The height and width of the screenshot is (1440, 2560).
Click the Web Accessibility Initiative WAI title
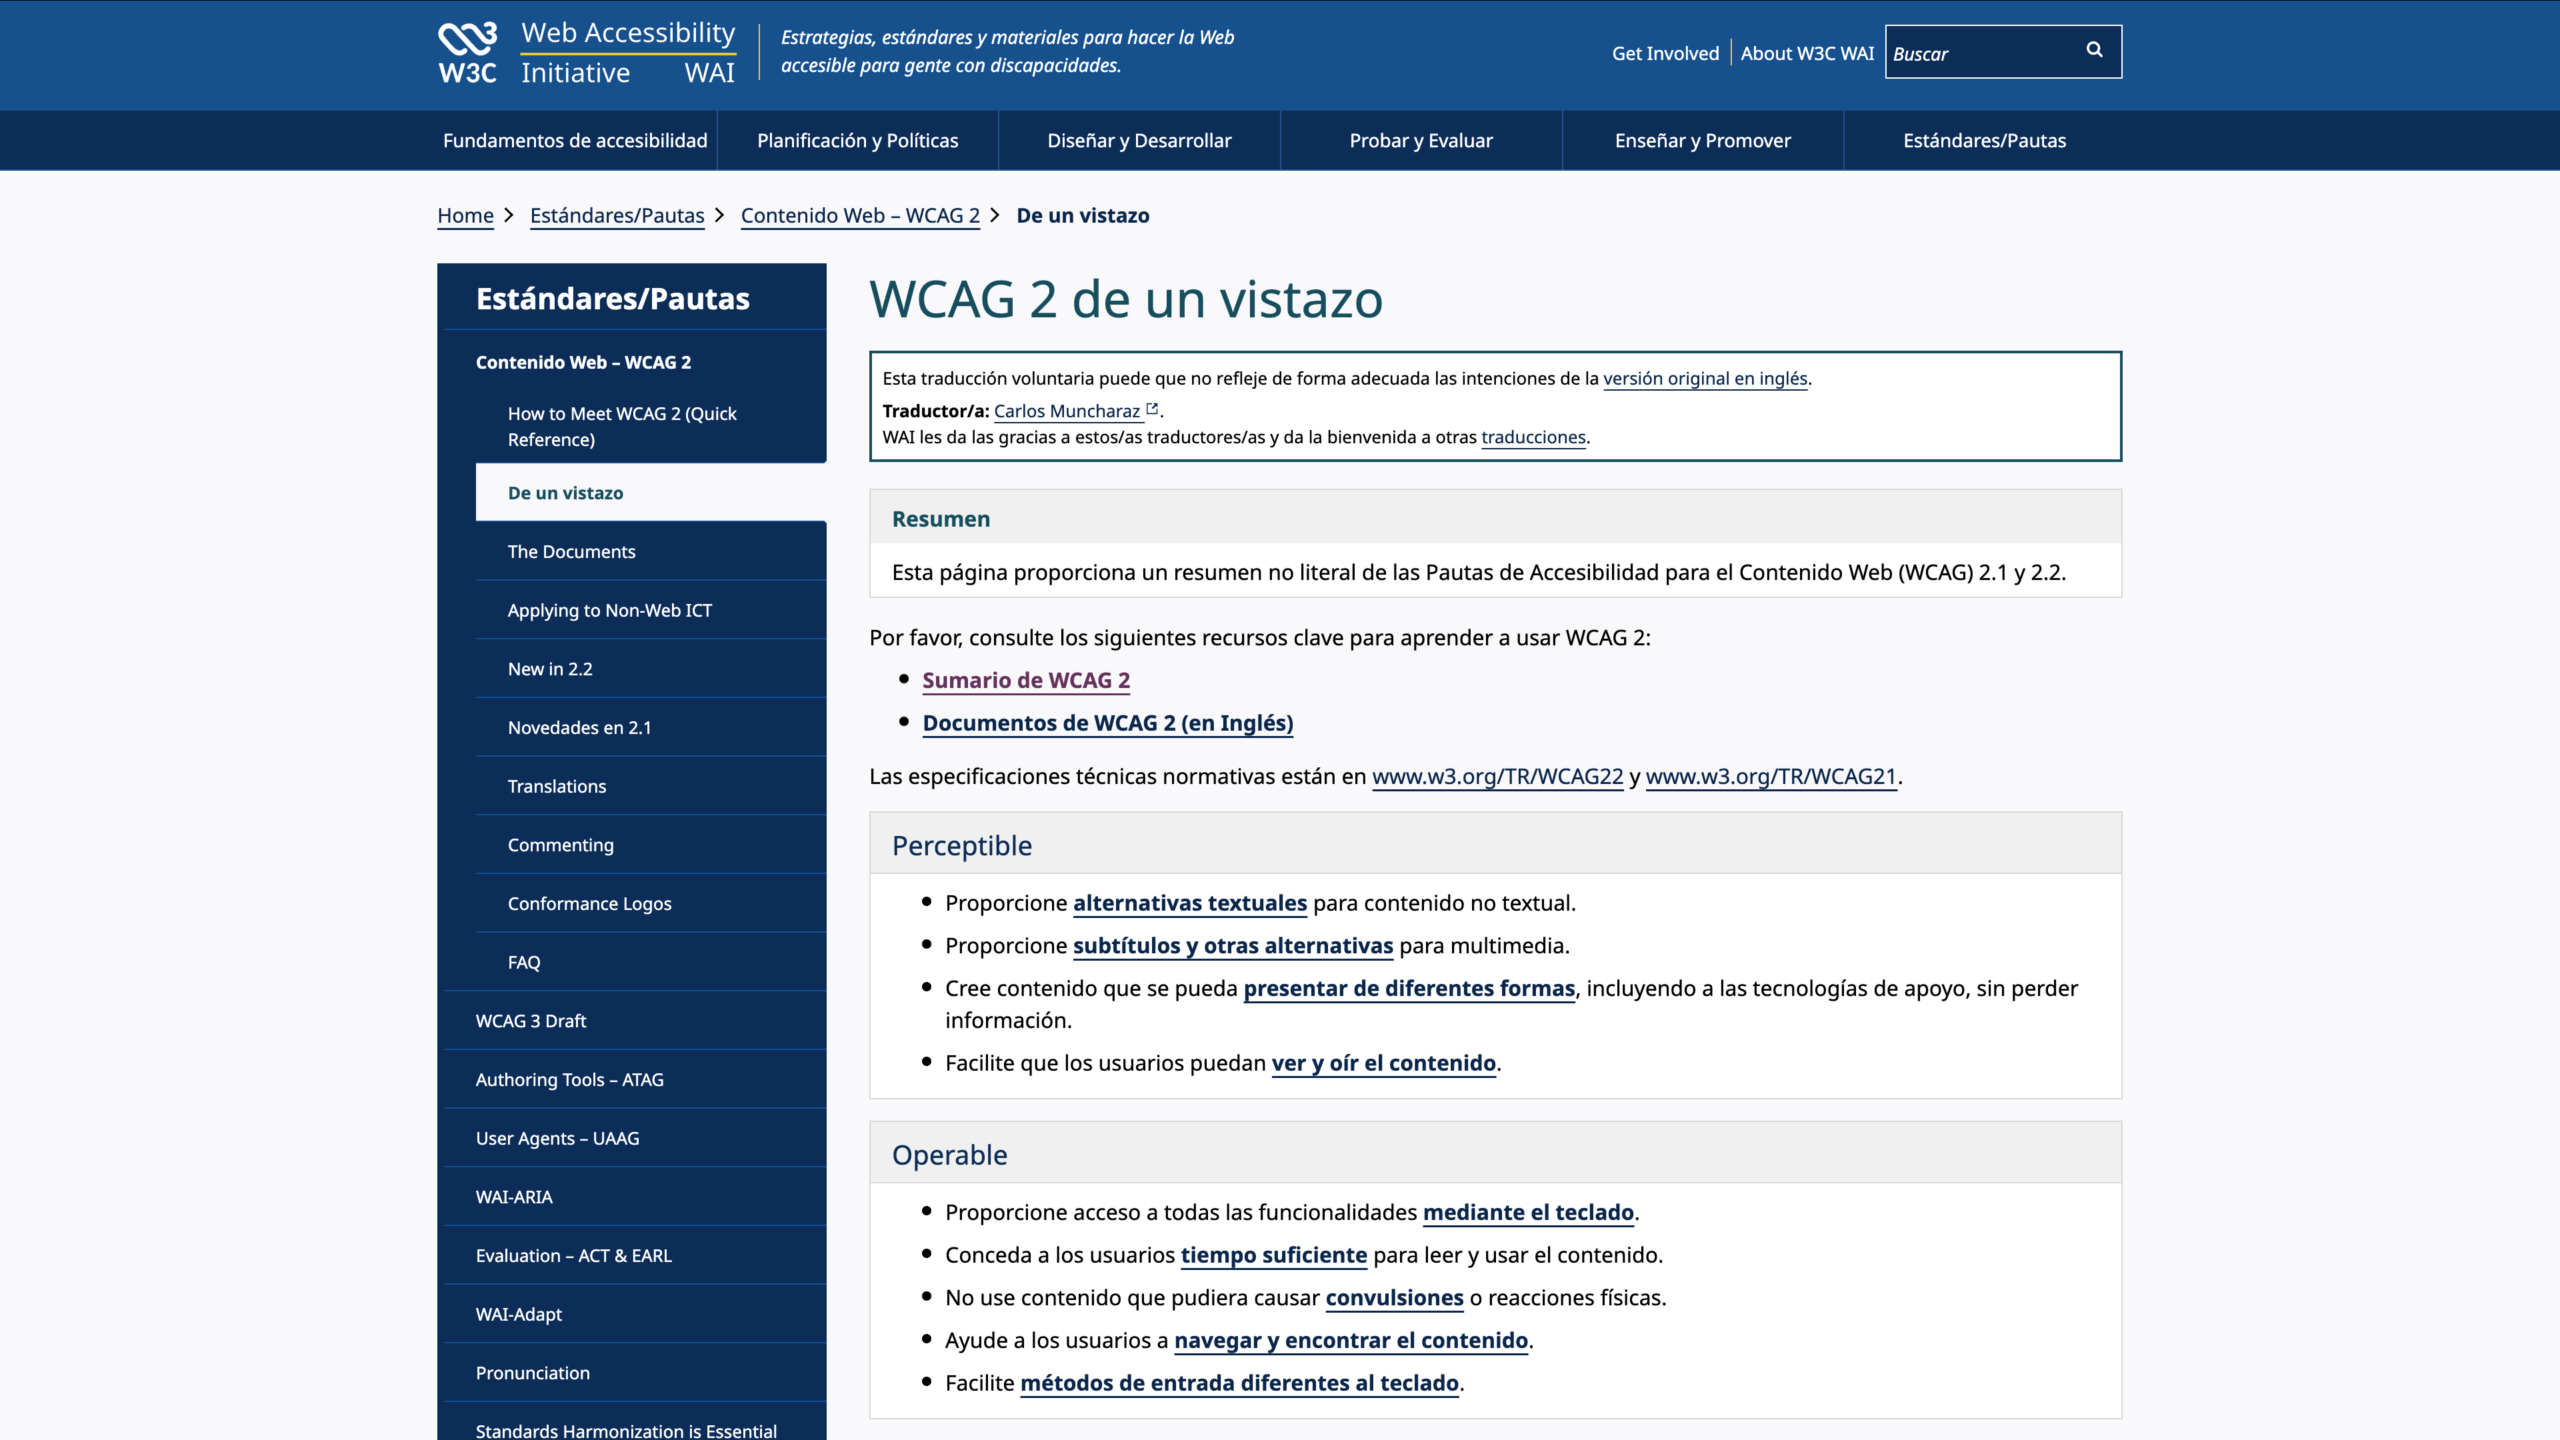628,53
